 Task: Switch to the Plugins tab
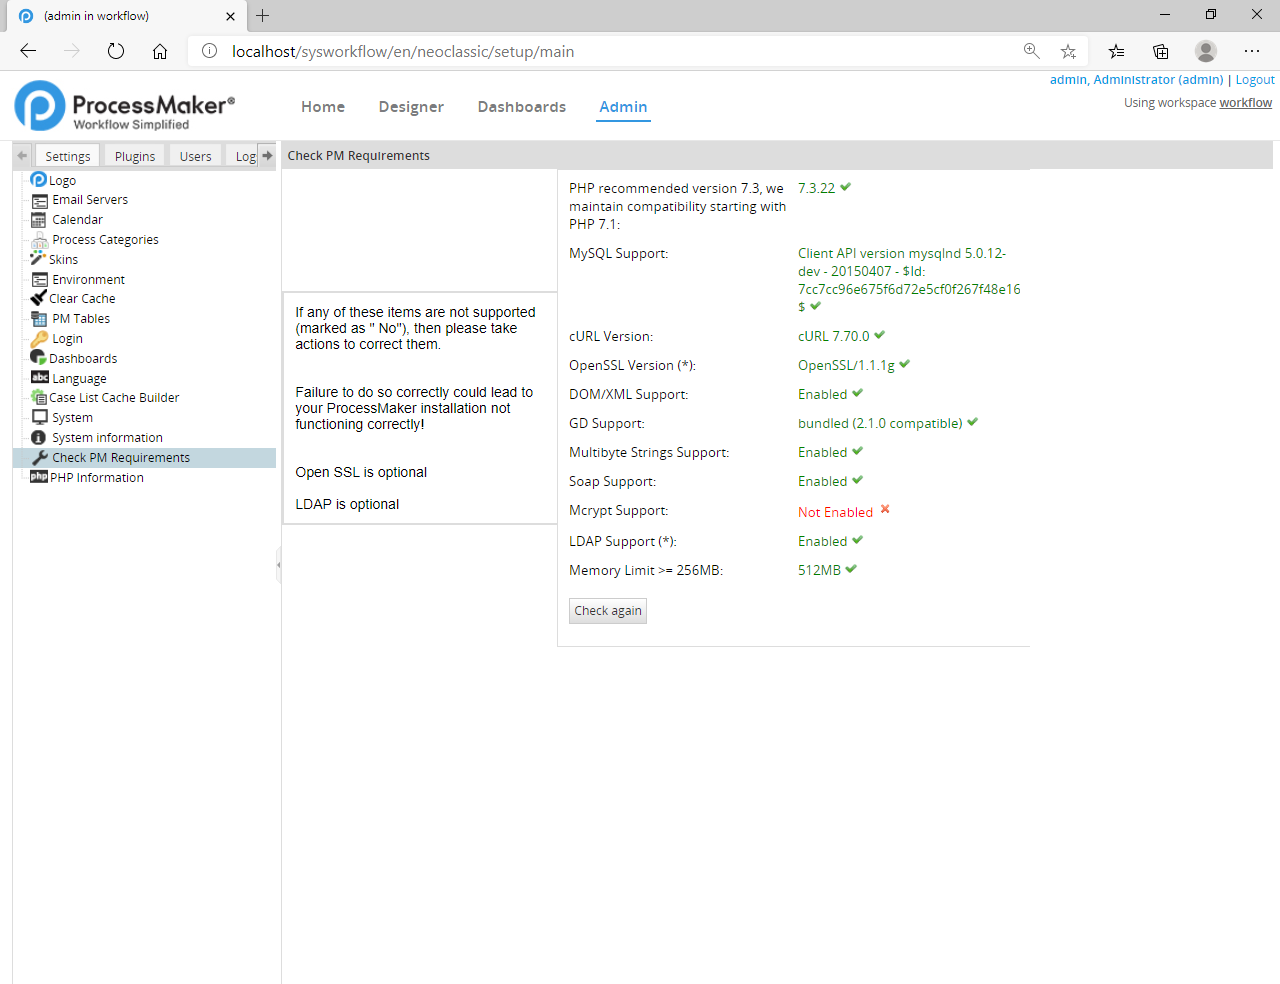(135, 156)
